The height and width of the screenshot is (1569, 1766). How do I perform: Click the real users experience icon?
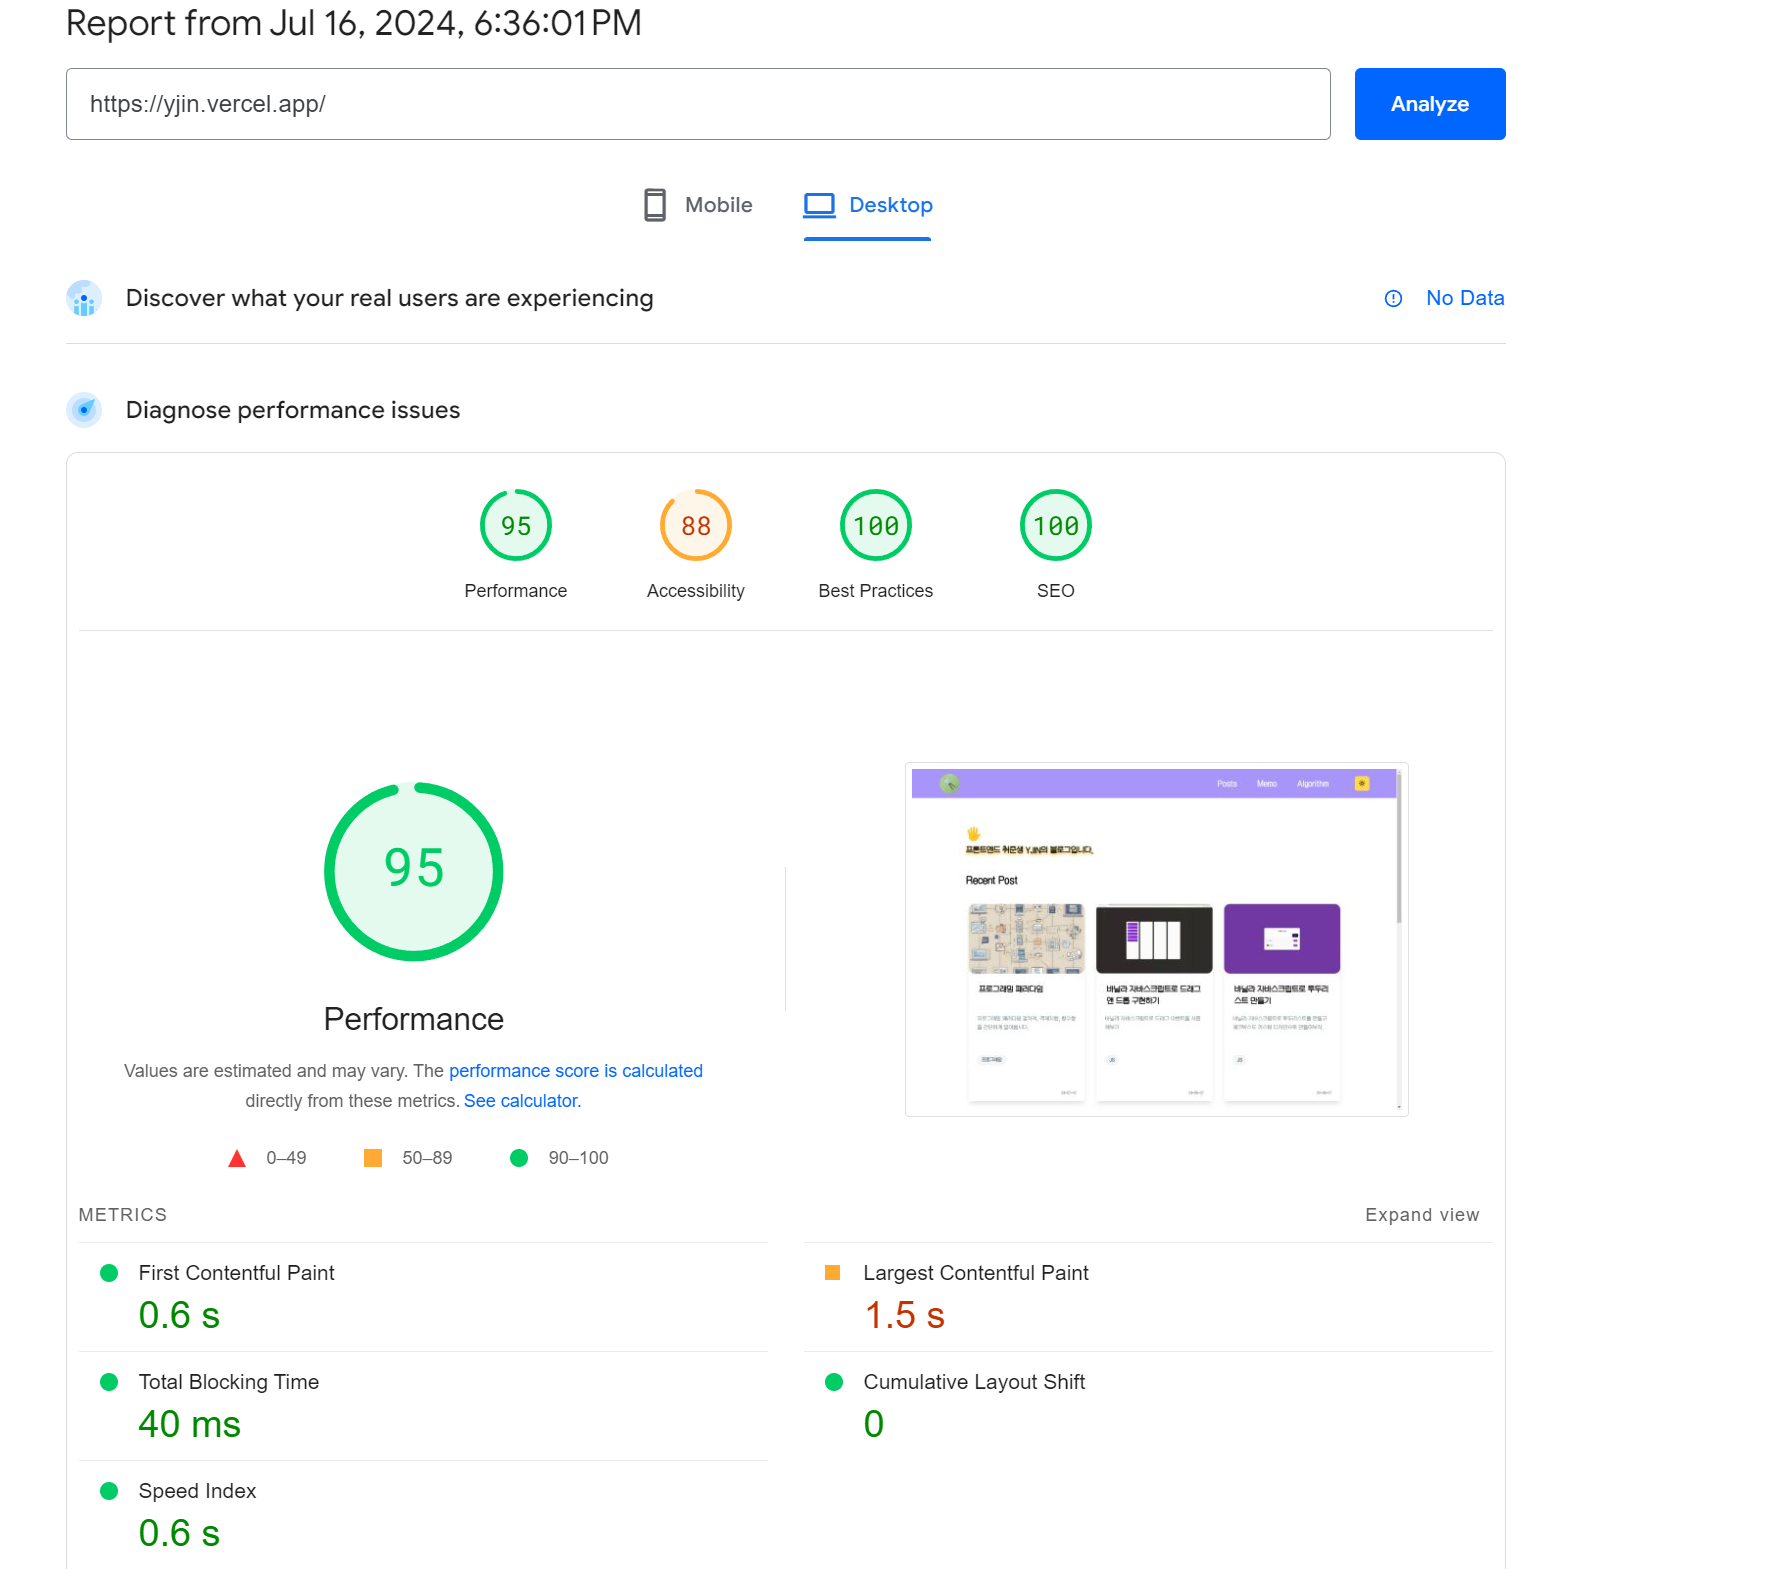coord(84,298)
